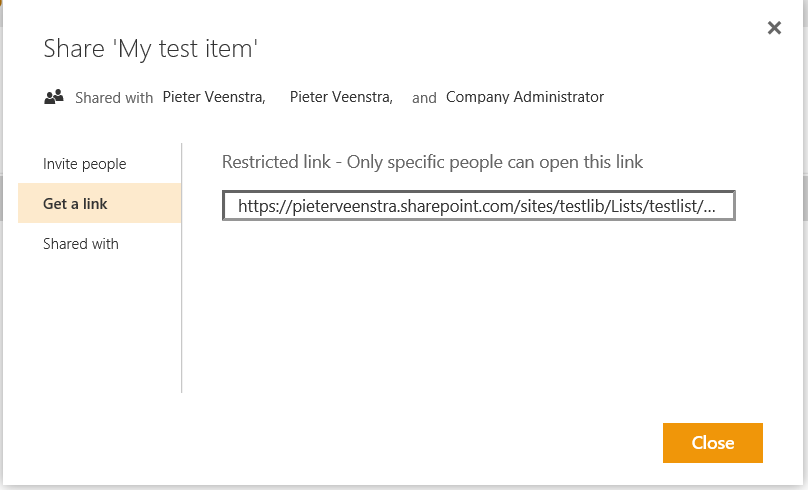Open the second Pieter Veenstra name
This screenshot has width=808, height=490.
pos(341,97)
